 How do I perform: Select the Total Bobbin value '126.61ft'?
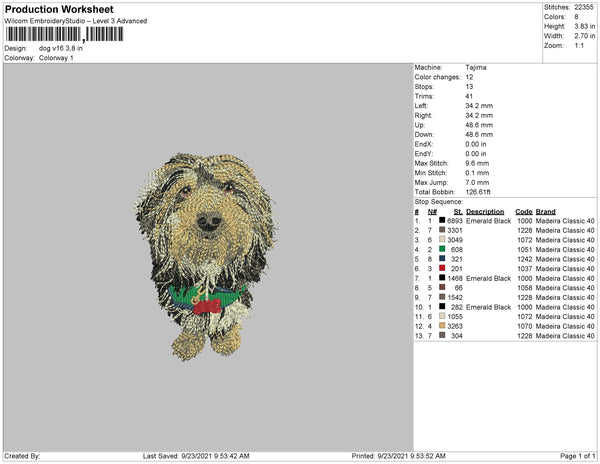(478, 192)
